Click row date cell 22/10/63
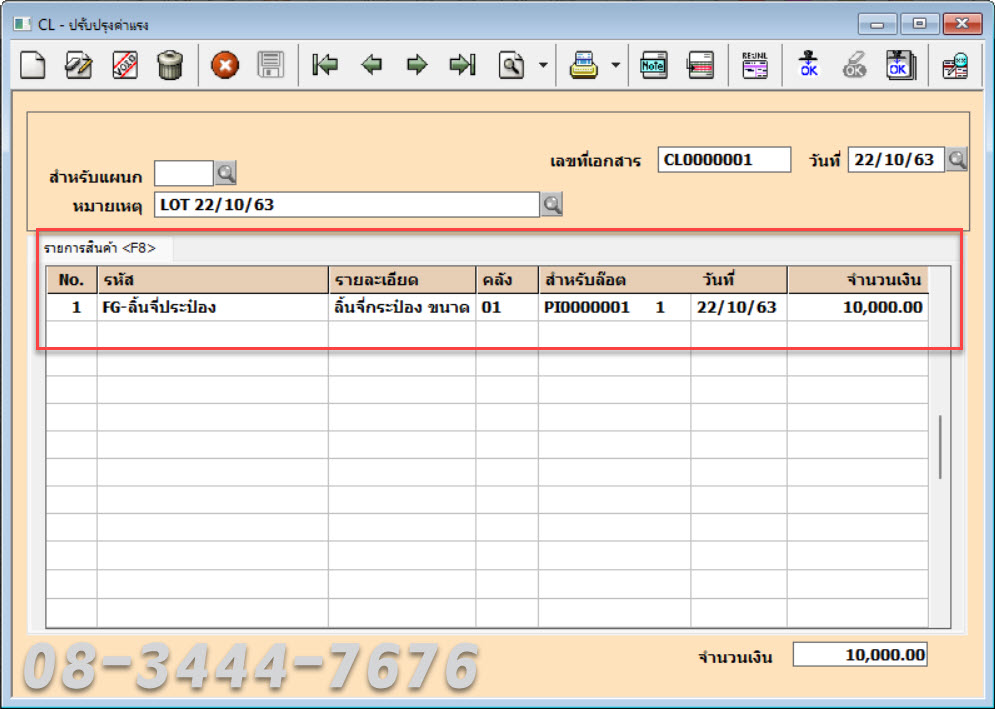Viewport: 995px width, 709px height. [739, 307]
